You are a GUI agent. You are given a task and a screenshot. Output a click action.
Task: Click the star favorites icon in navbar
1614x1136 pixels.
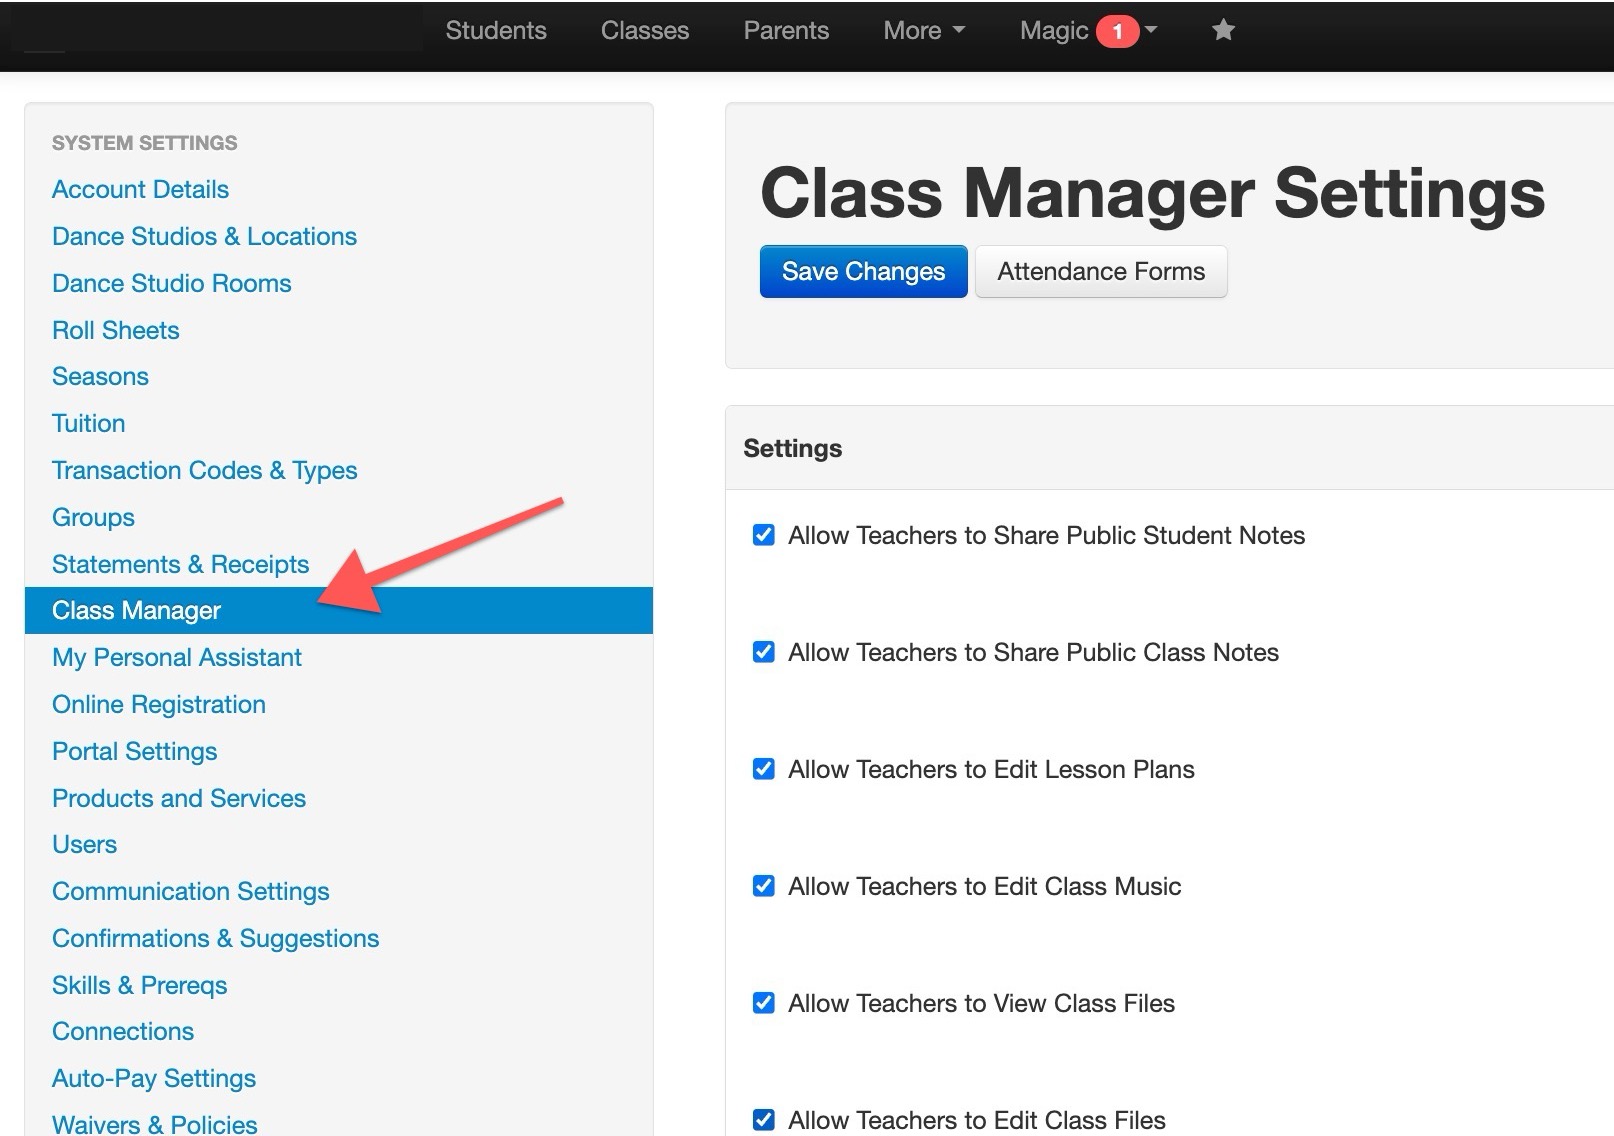tap(1223, 31)
